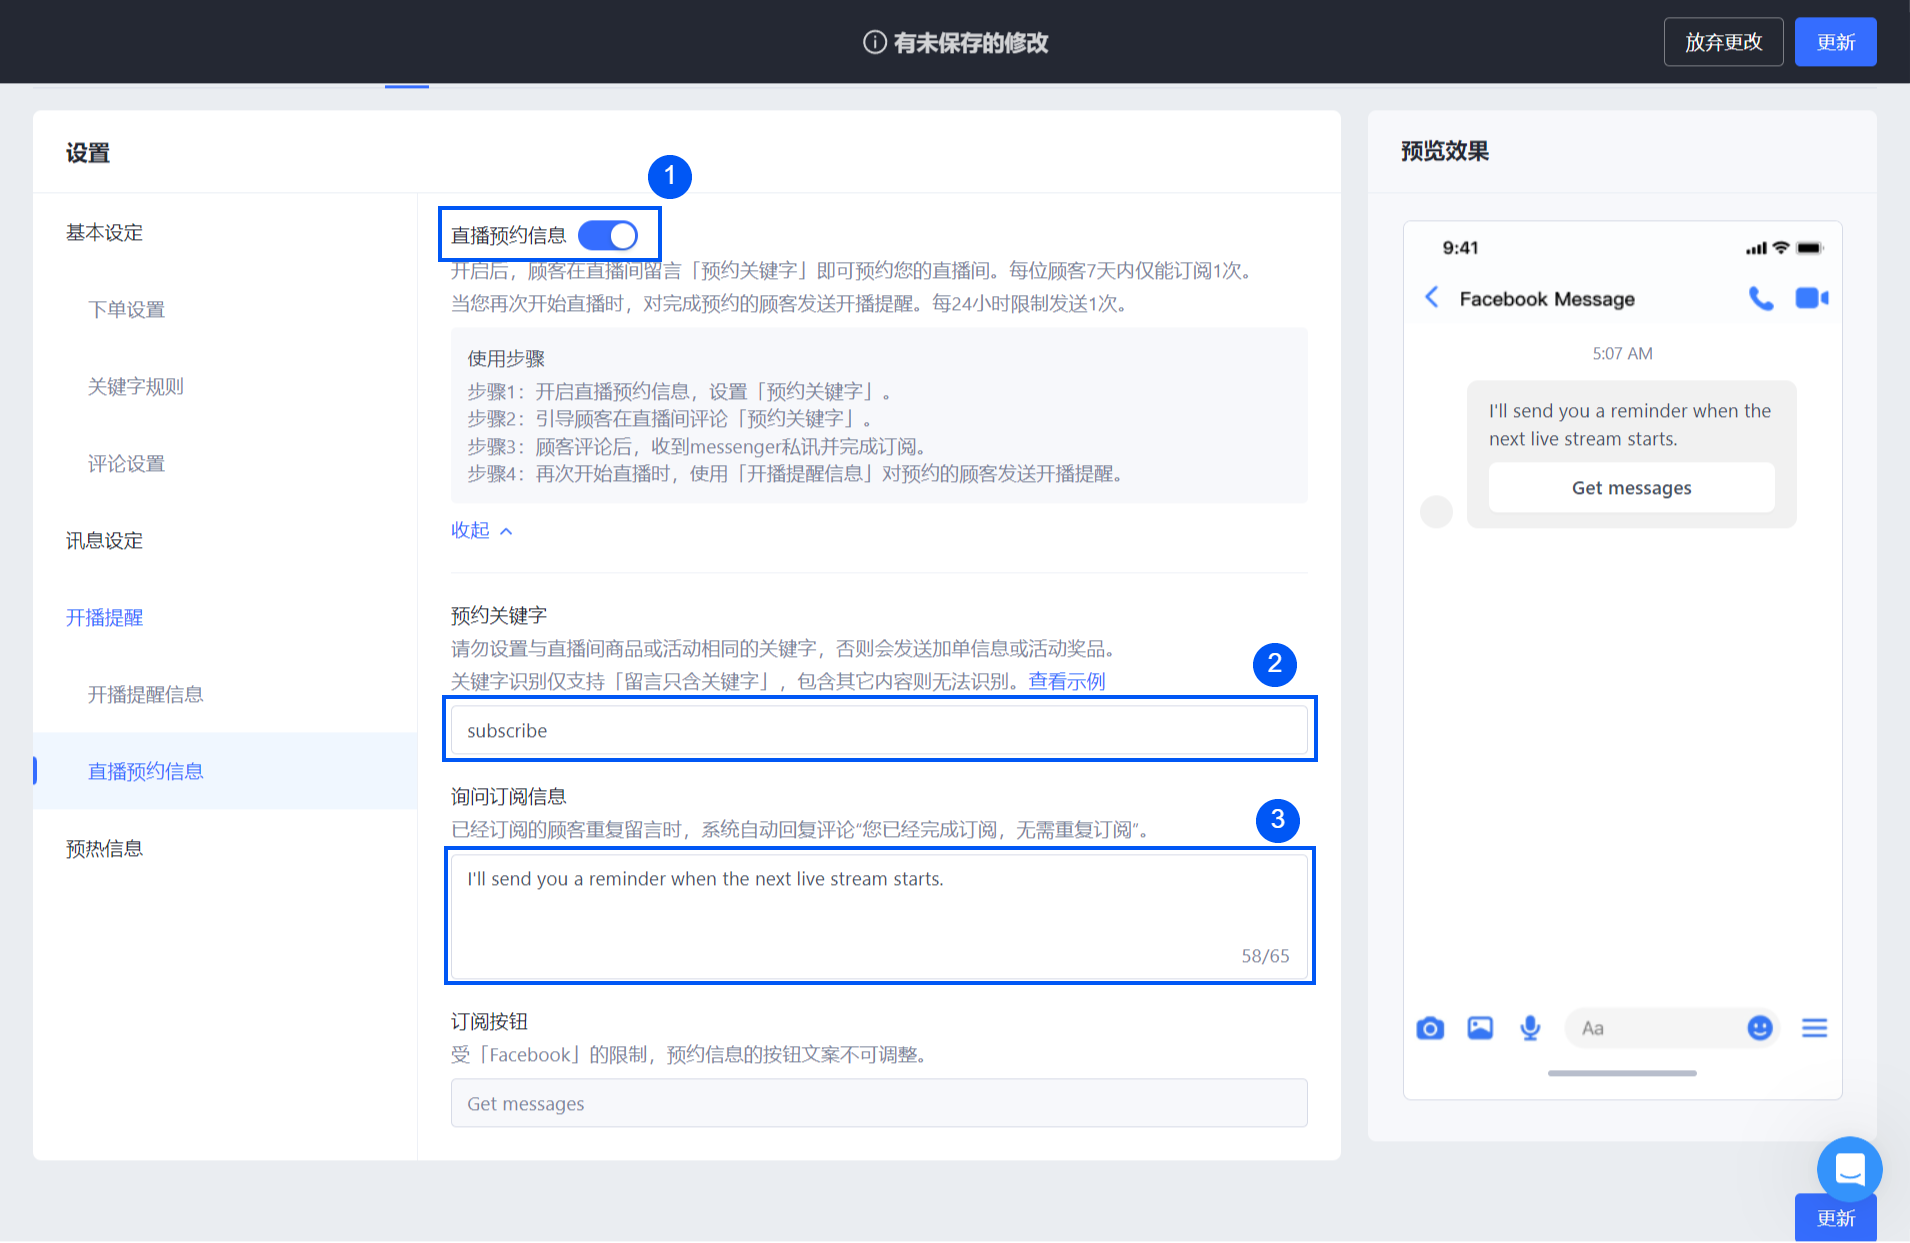1910x1243 pixels.
Task: Click the 订阅按钮 section label
Action: [489, 1022]
